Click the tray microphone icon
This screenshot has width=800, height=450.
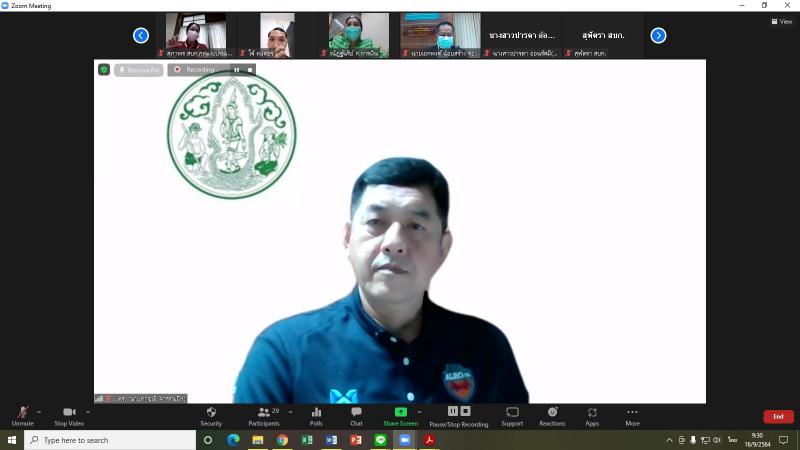tap(693, 440)
